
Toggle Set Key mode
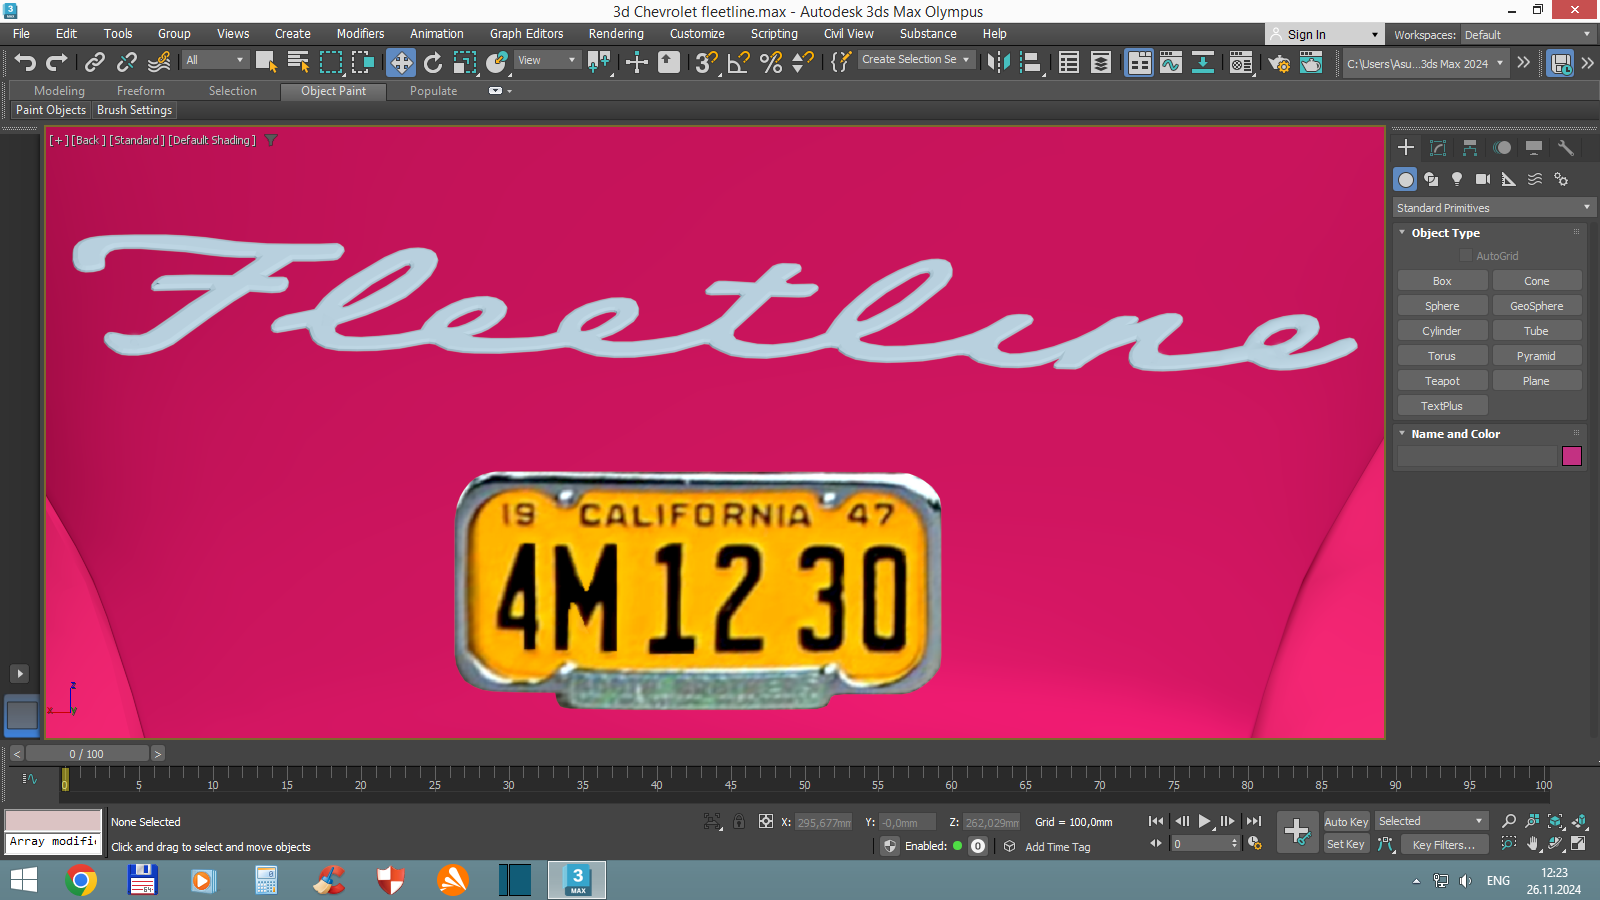pos(1346,844)
